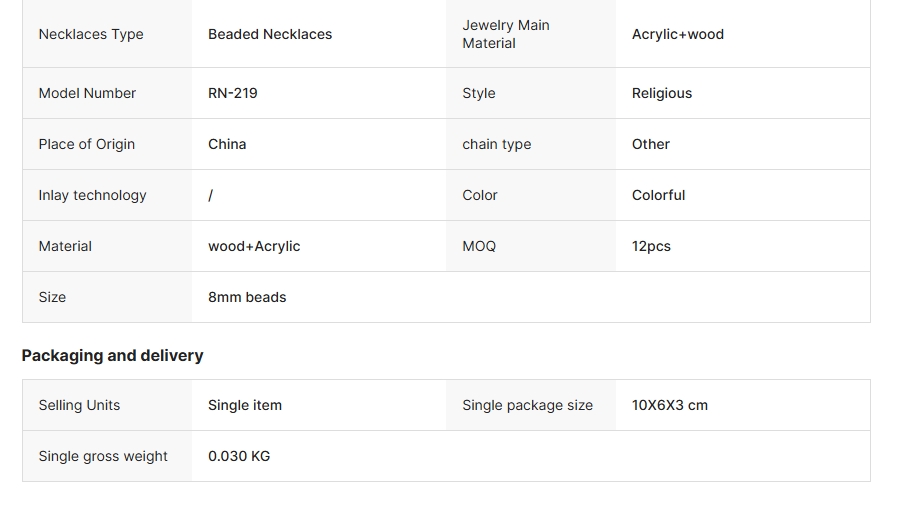Click the Model Number label
The image size is (916, 513).
[x=87, y=93]
